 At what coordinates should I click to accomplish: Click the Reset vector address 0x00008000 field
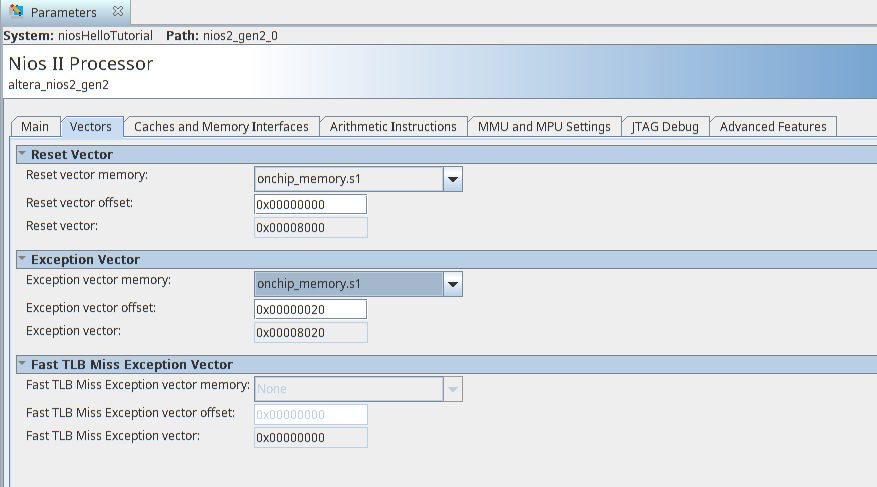(310, 227)
